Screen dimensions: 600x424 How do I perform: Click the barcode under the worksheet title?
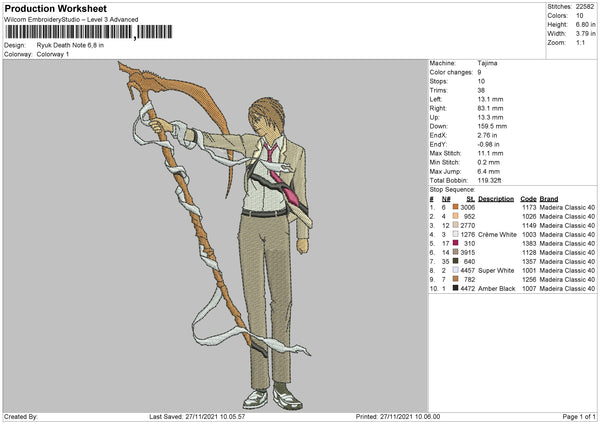(88, 32)
